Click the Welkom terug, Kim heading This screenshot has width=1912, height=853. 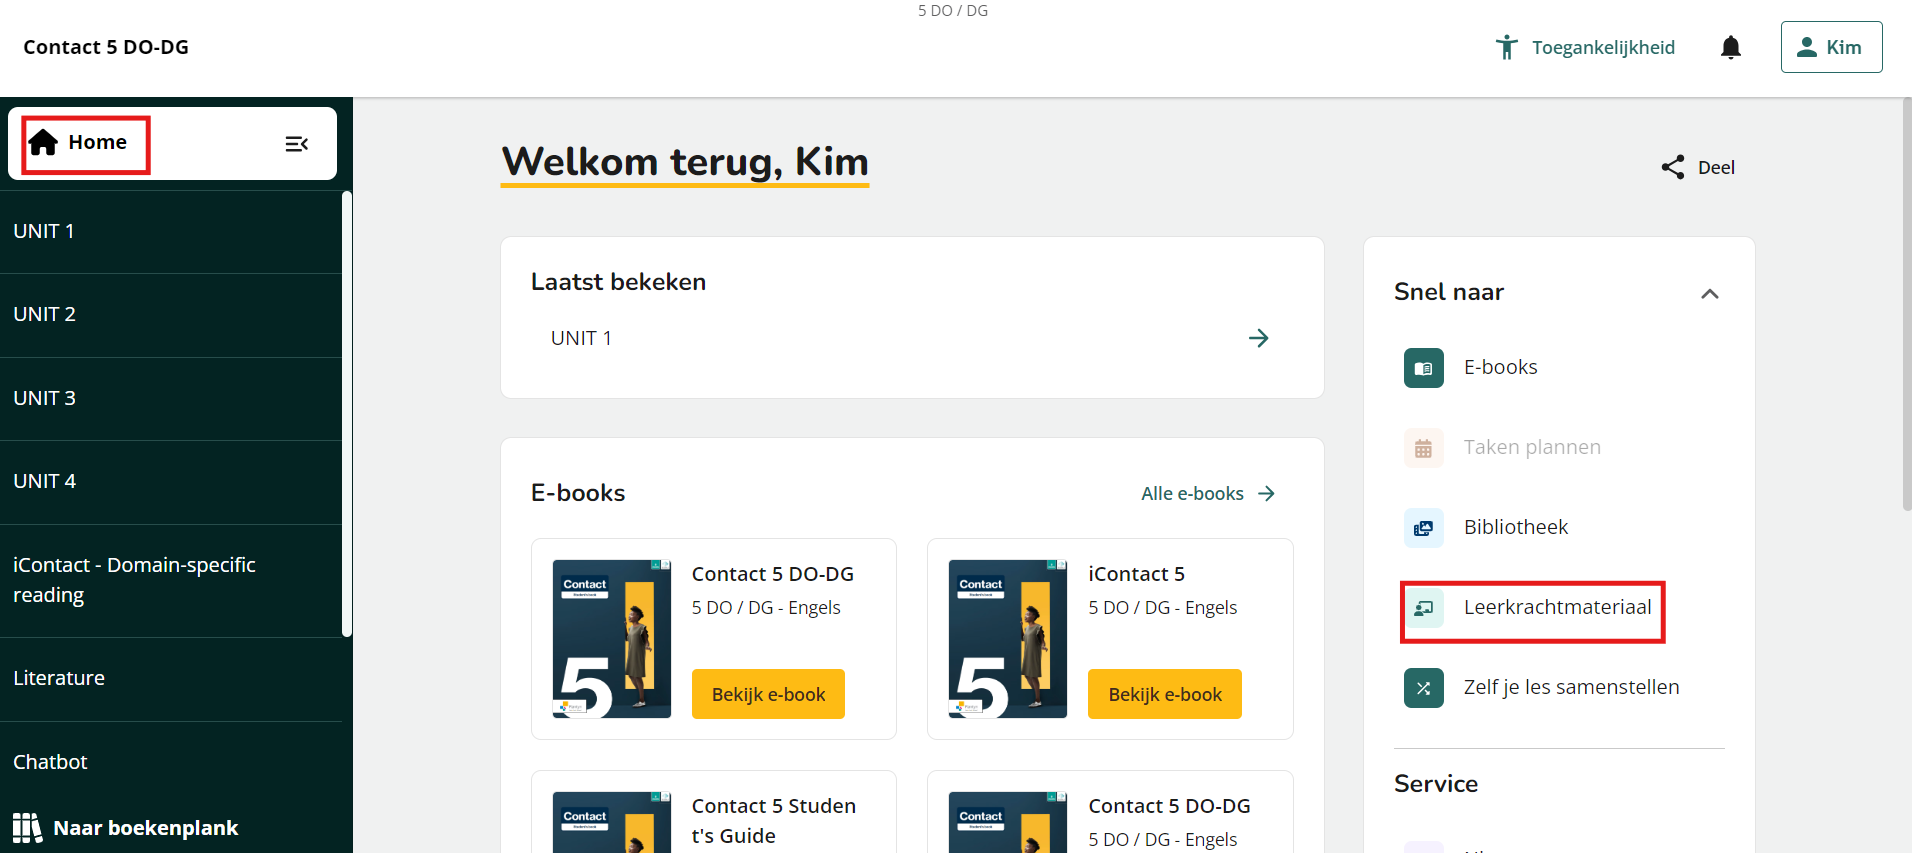685,162
